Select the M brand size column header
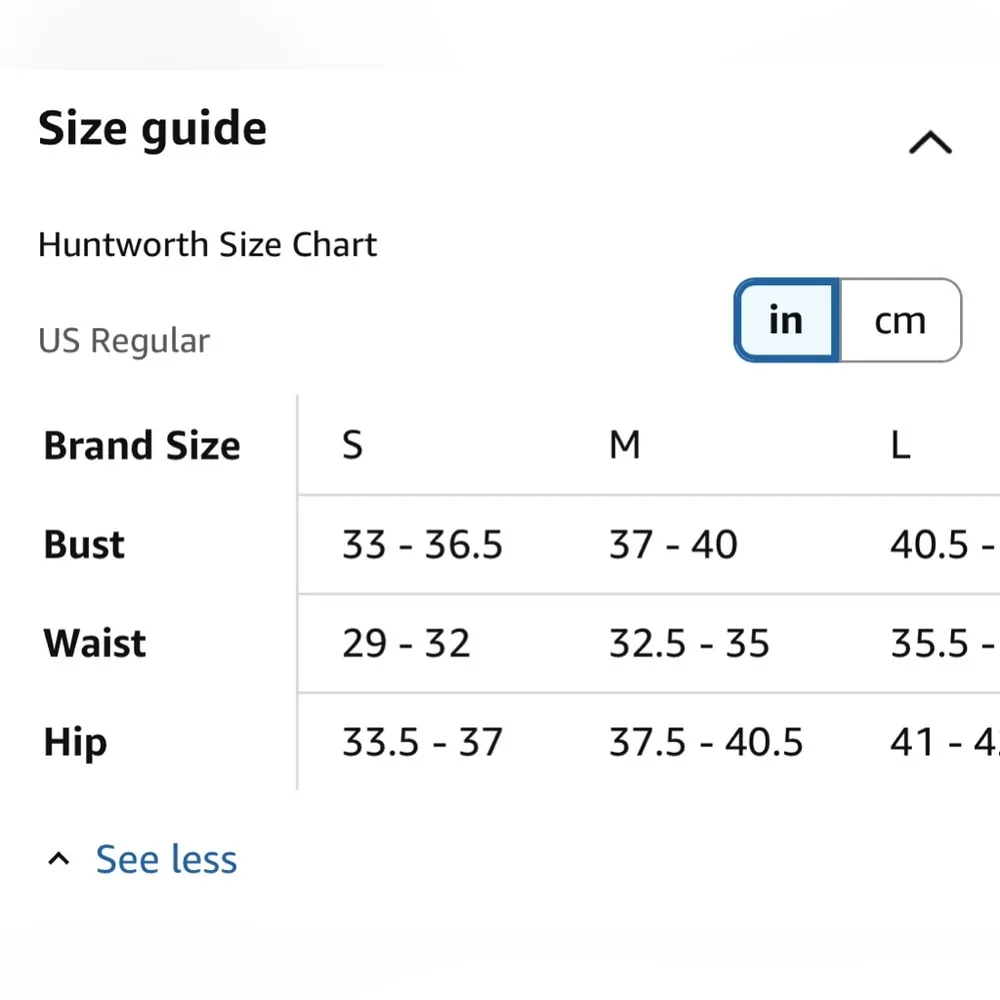Screen dimensions: 1000x1000 click(x=624, y=445)
